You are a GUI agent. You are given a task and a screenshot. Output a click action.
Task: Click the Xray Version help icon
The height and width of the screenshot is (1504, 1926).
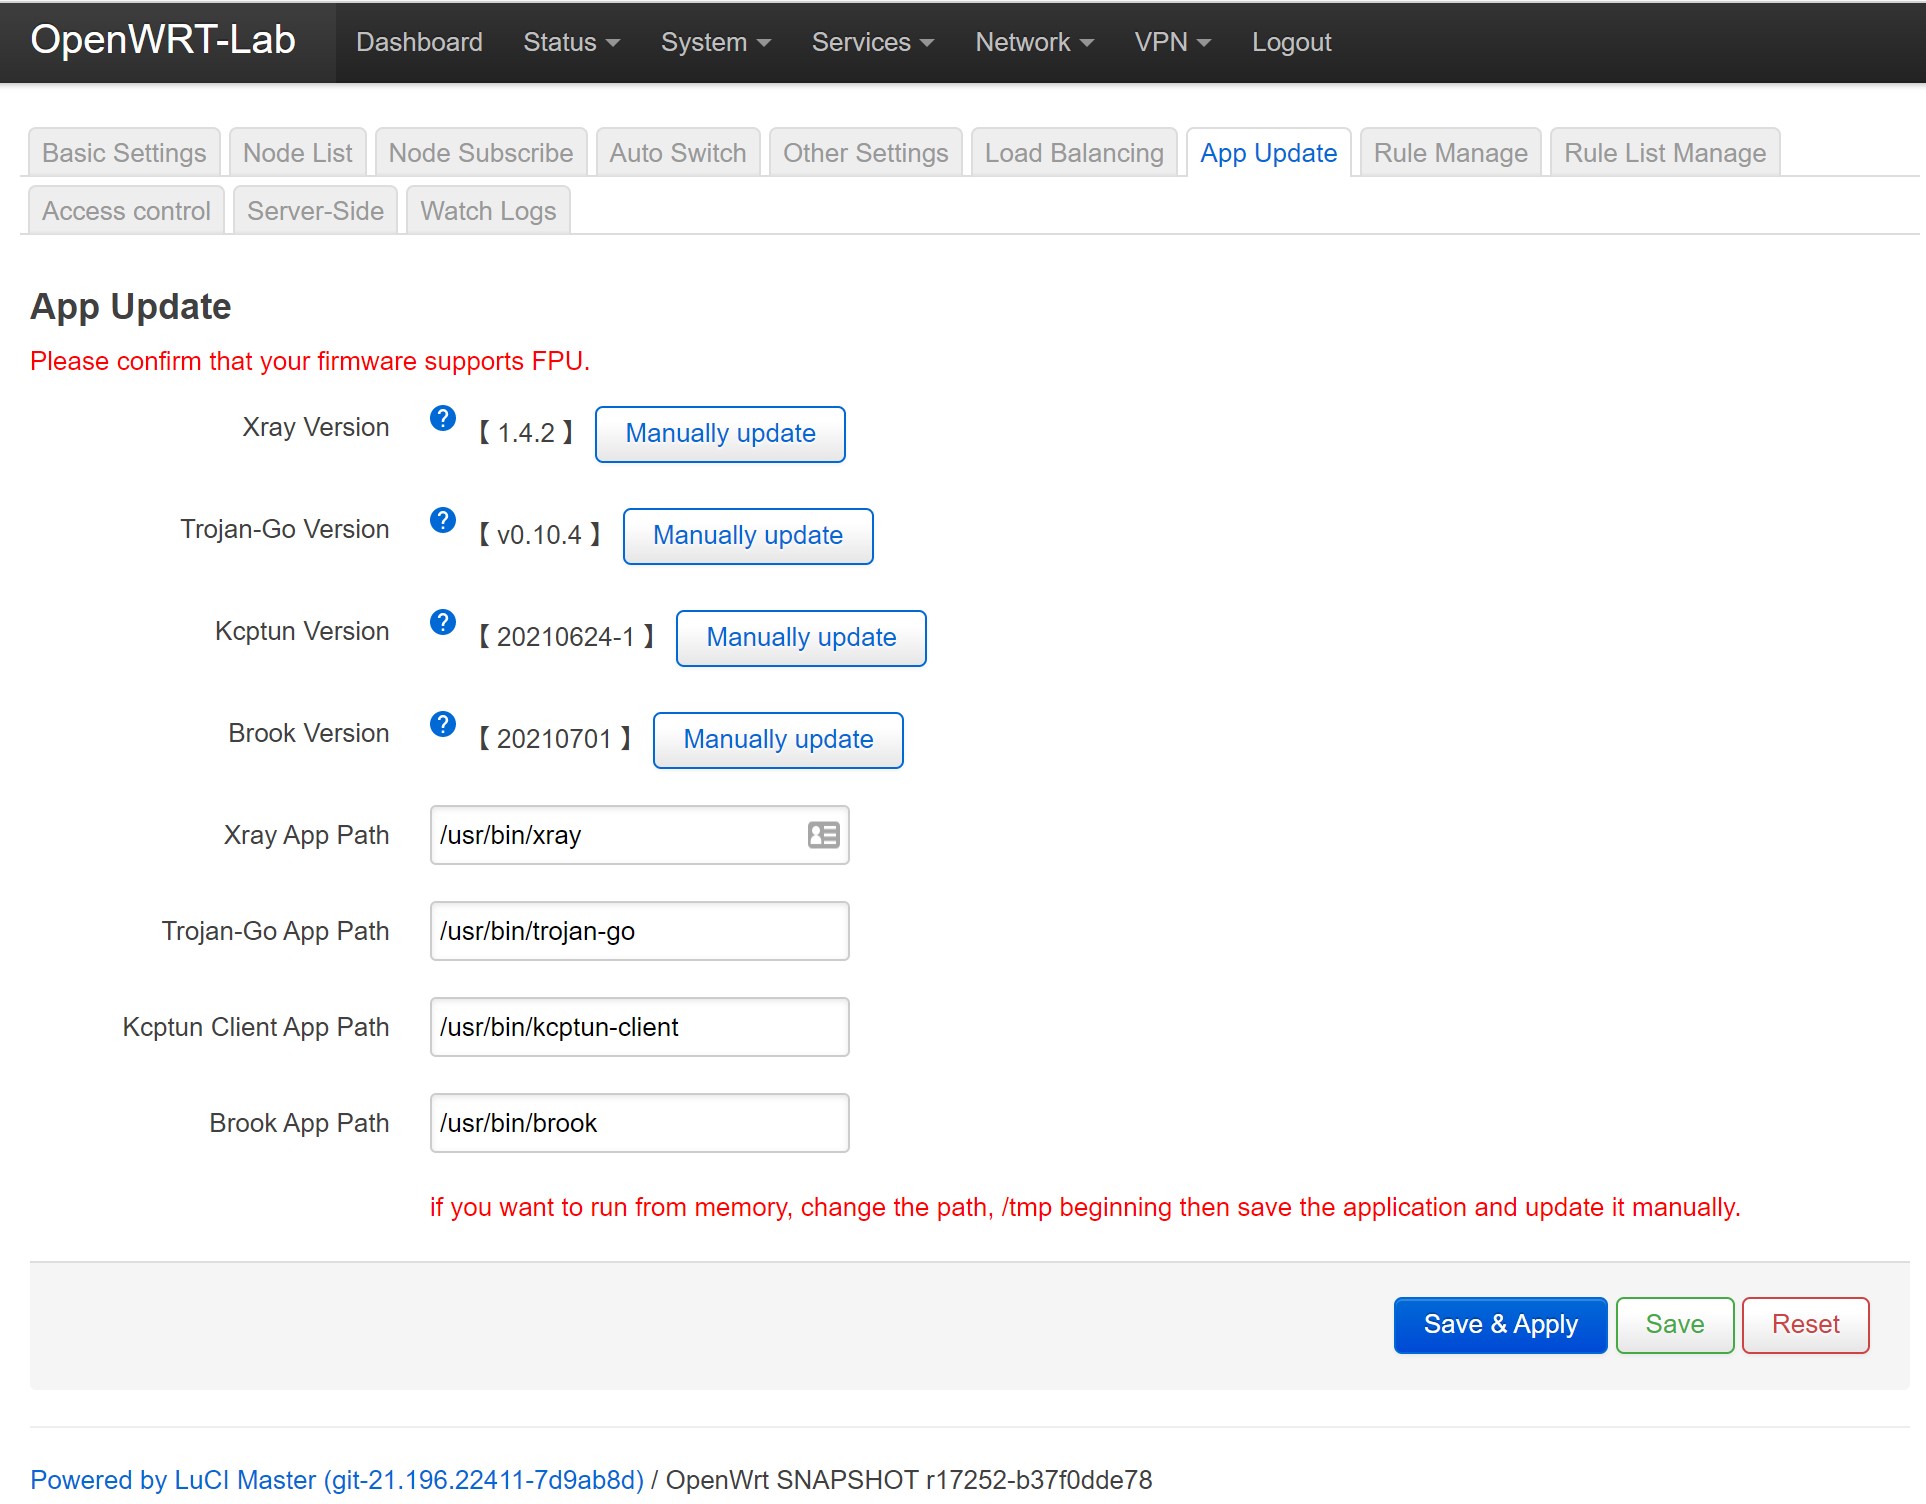point(442,418)
